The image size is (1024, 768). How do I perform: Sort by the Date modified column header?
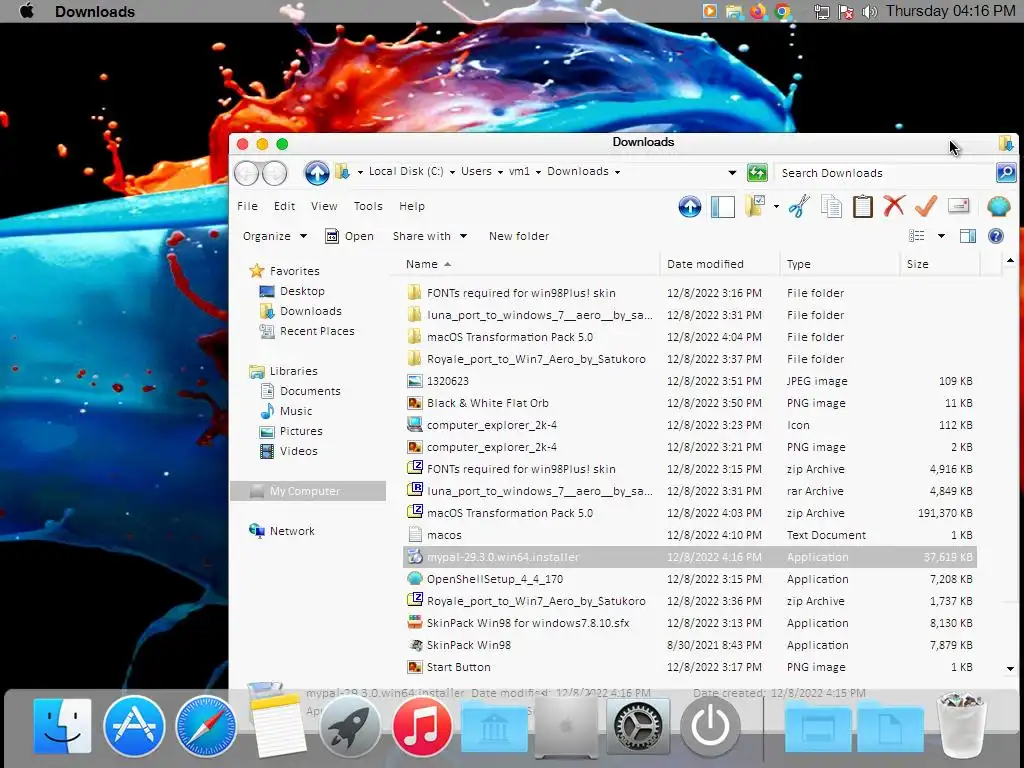720,264
